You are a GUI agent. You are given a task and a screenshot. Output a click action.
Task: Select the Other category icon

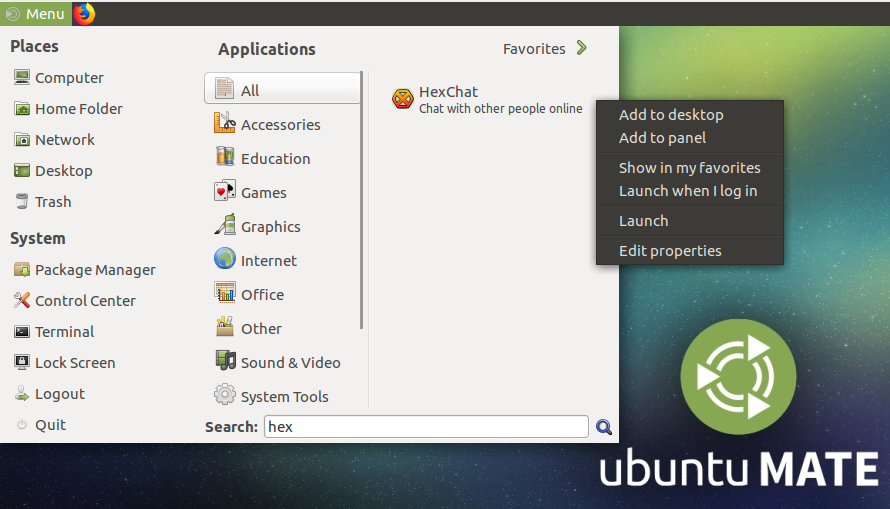coord(225,327)
